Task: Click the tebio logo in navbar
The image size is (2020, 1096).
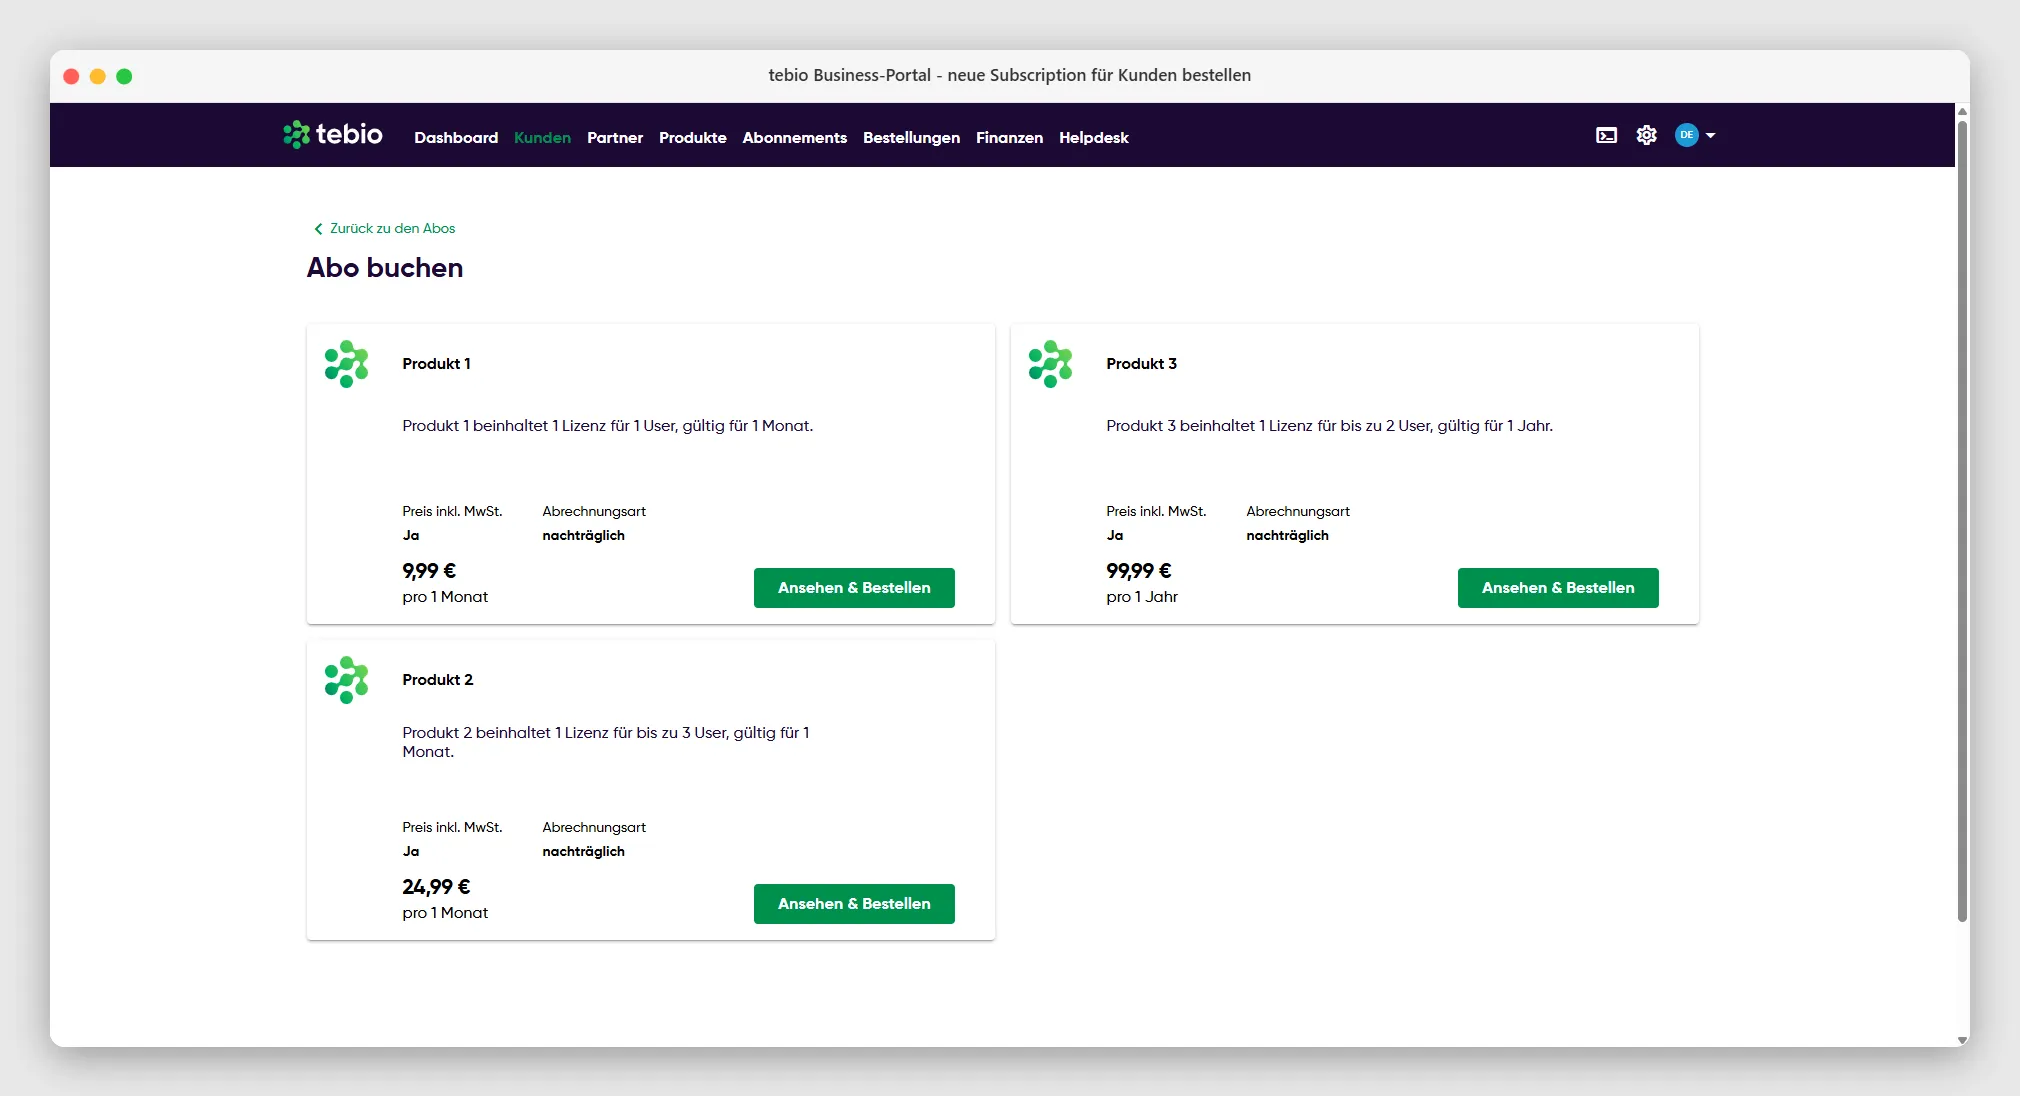Action: tap(333, 134)
